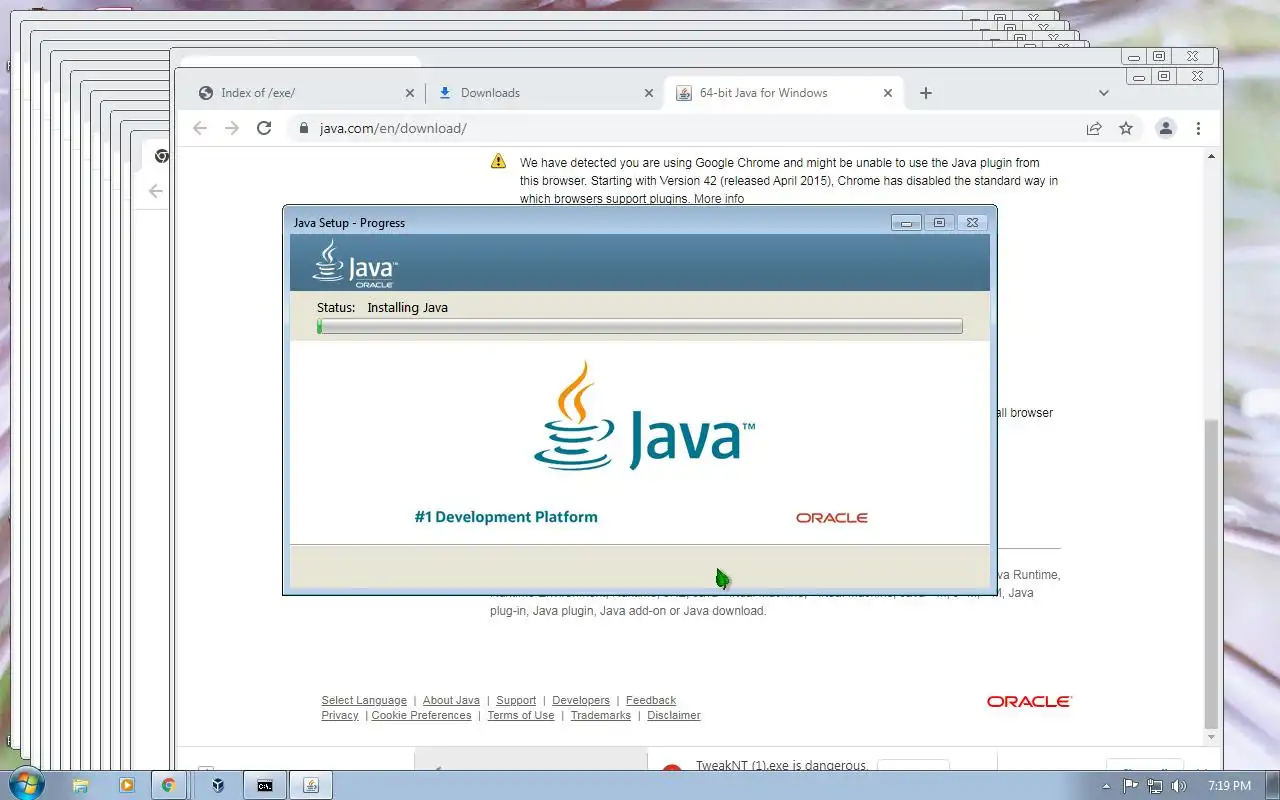Click the Java installer taskbar icon

click(x=311, y=786)
